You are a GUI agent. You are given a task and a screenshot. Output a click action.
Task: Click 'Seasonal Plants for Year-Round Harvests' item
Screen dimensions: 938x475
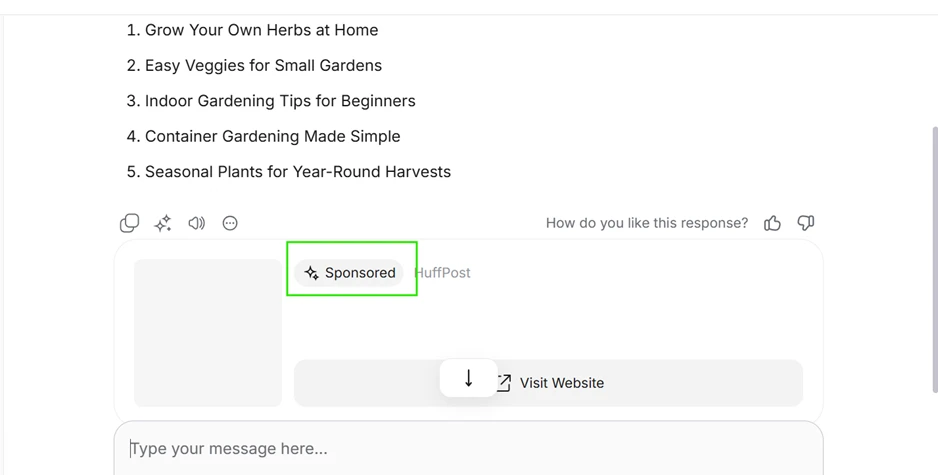[x=298, y=172]
